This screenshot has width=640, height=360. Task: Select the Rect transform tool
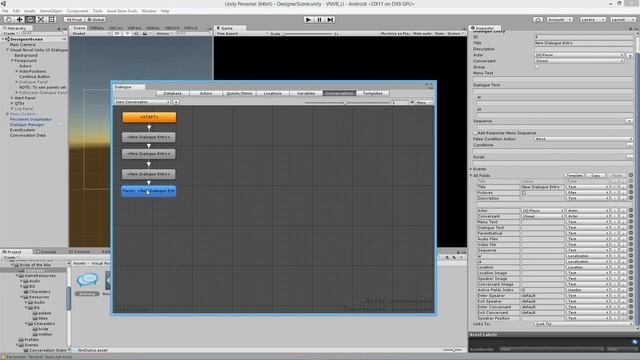52,19
